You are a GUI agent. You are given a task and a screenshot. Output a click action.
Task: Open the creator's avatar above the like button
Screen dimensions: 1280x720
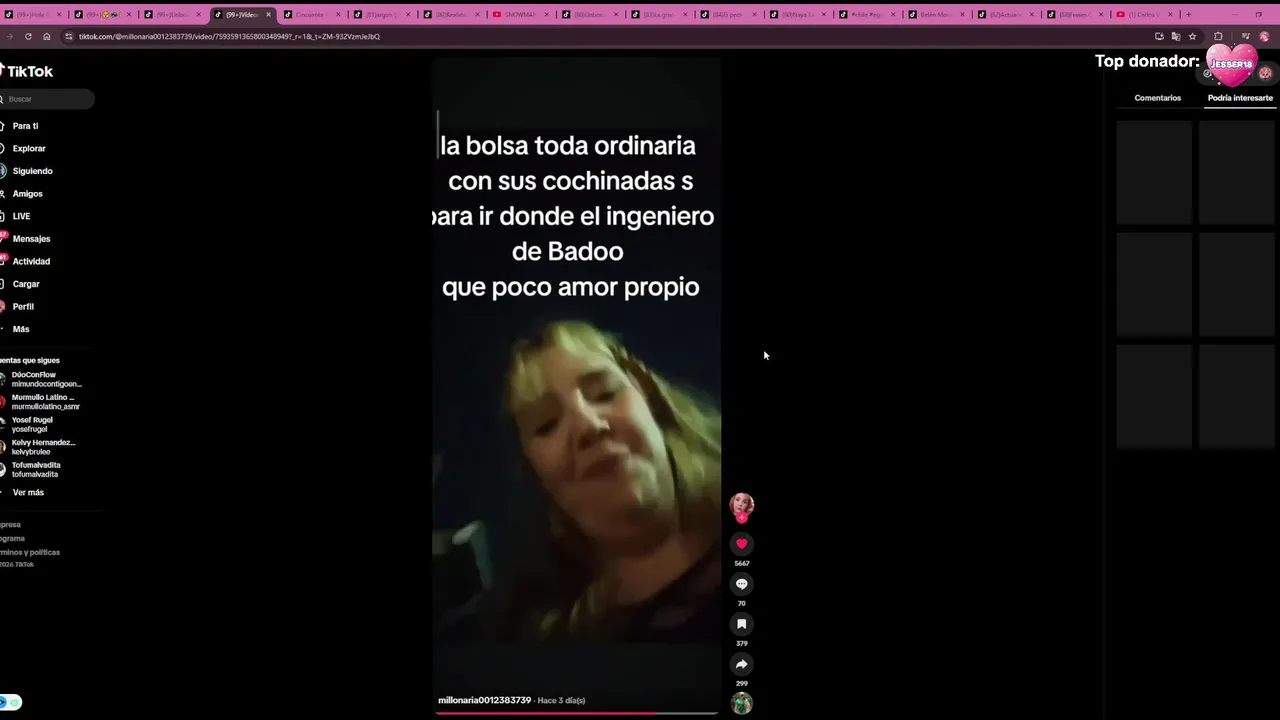pos(741,504)
